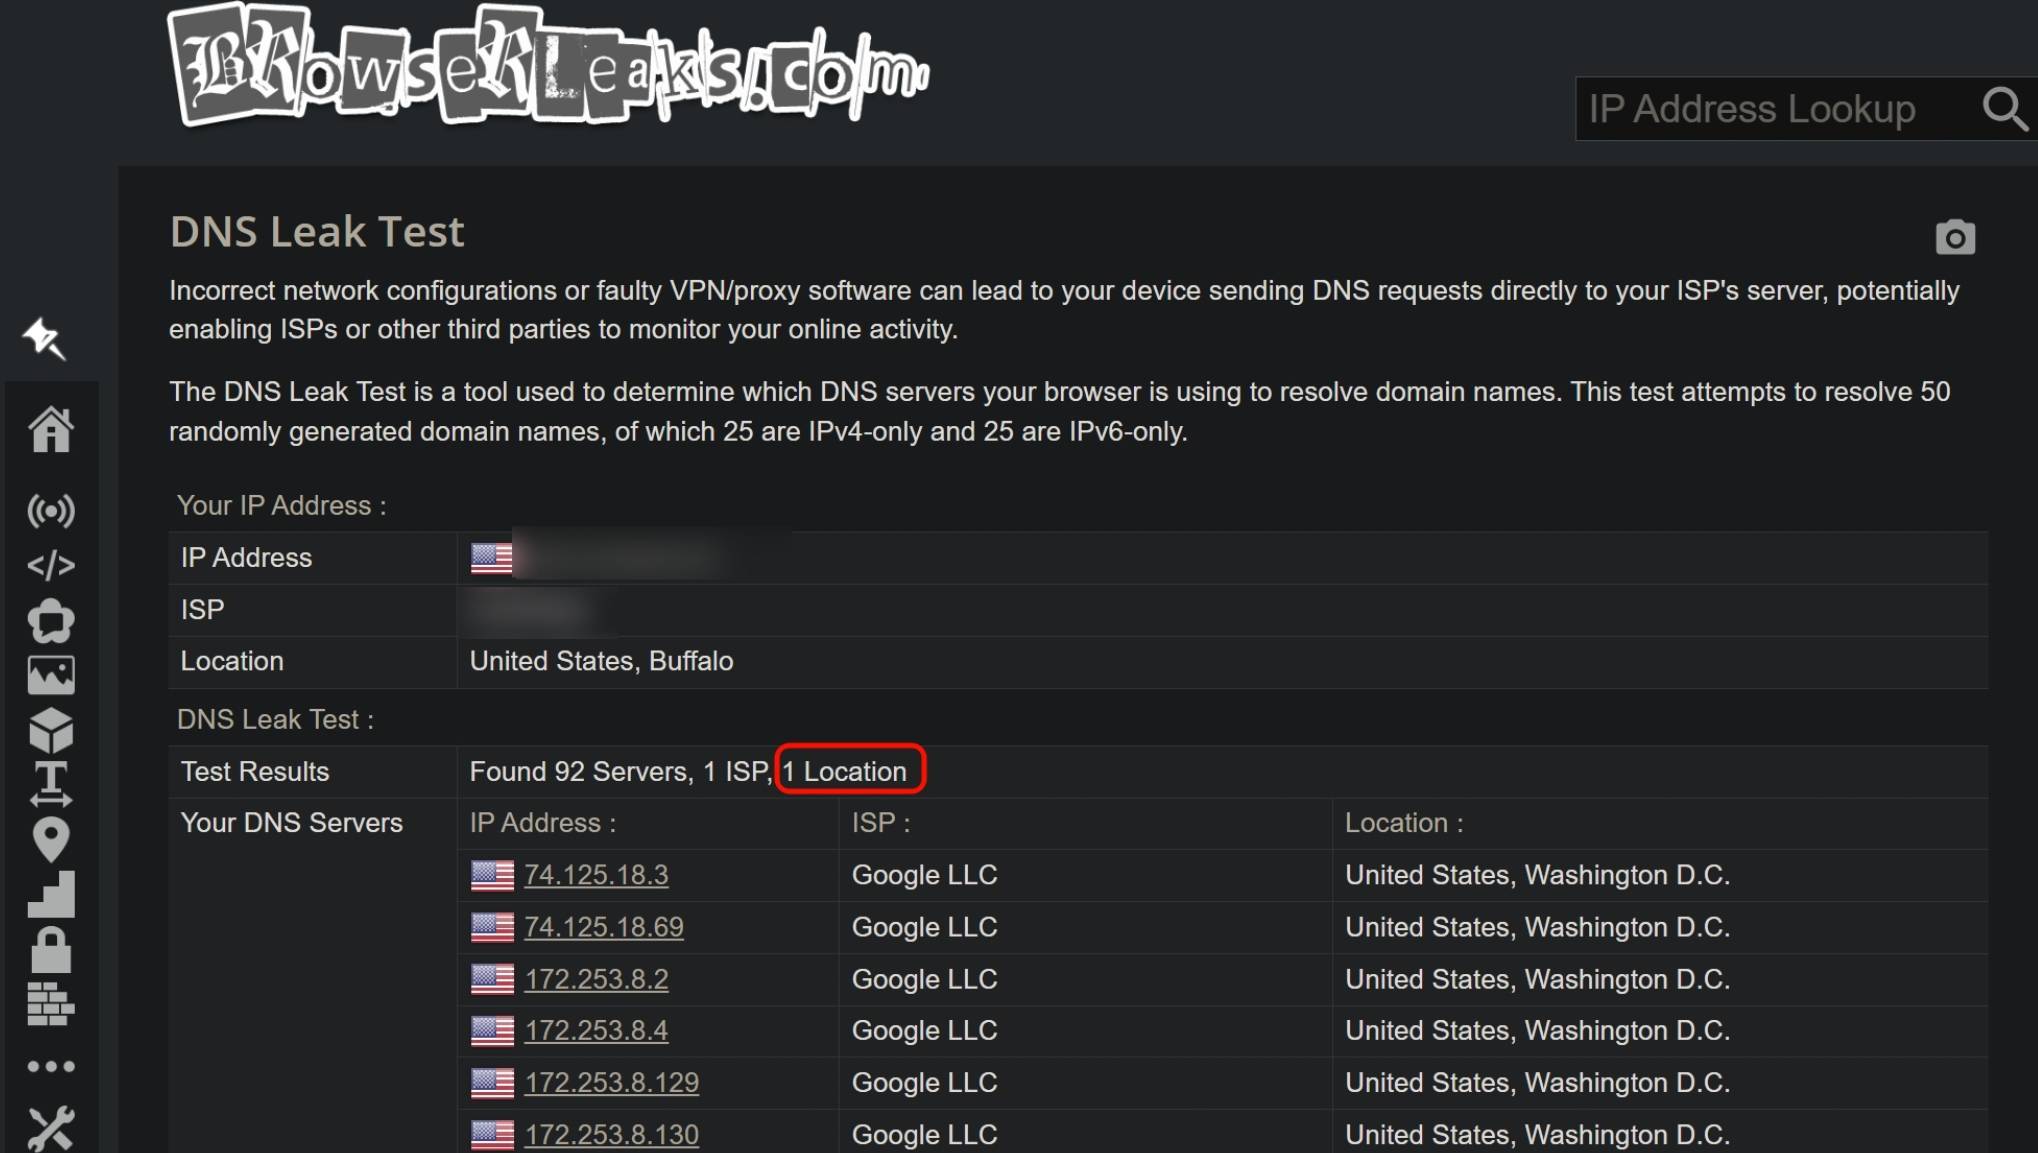Open the font text-size icon in sidebar

pyautogui.click(x=51, y=784)
